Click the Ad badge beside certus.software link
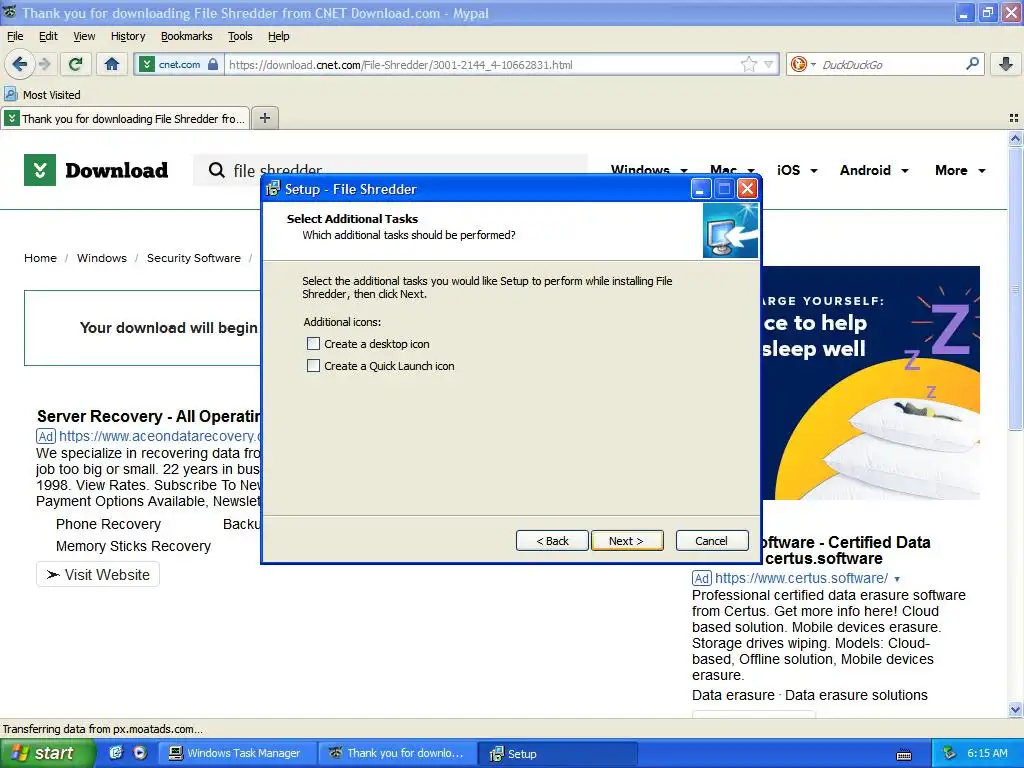1024x768 pixels. 702,579
